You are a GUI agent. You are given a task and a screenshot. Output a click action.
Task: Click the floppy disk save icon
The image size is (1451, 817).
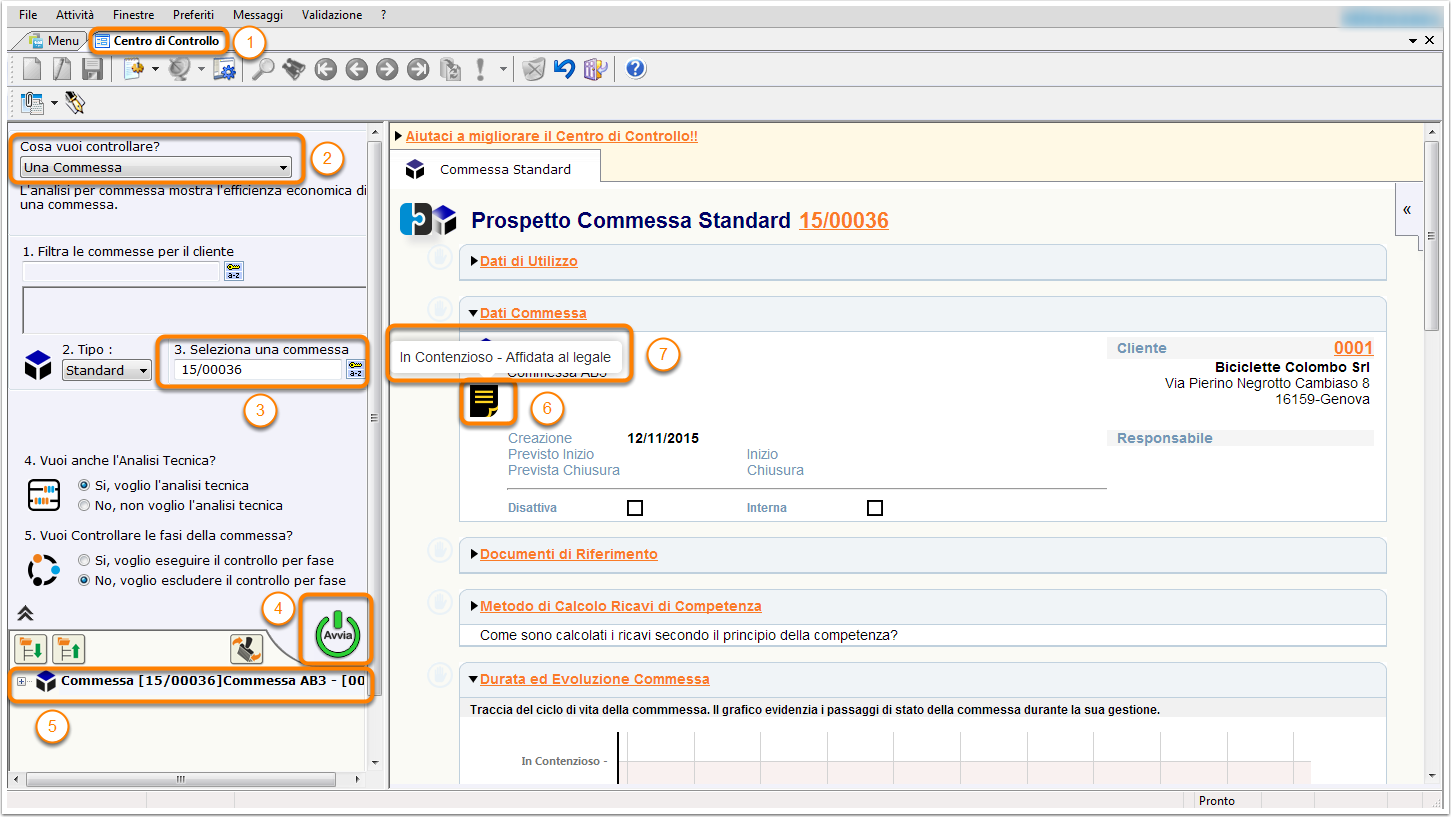tap(93, 69)
